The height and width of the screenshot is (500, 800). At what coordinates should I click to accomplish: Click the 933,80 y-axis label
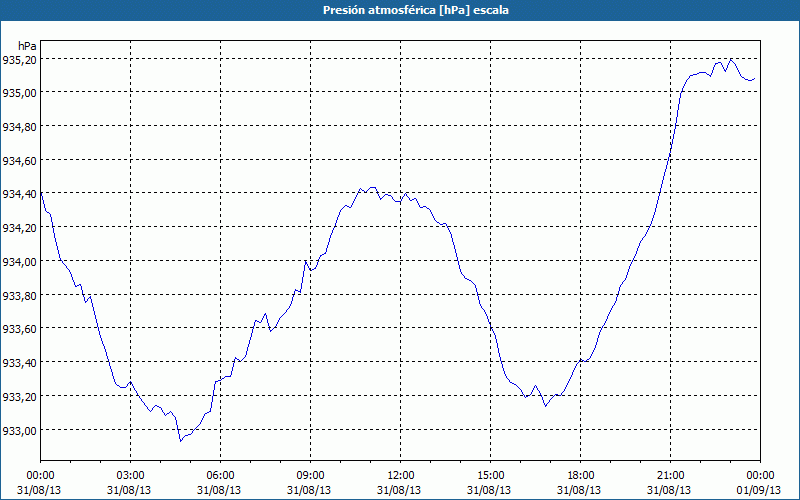click(x=19, y=296)
